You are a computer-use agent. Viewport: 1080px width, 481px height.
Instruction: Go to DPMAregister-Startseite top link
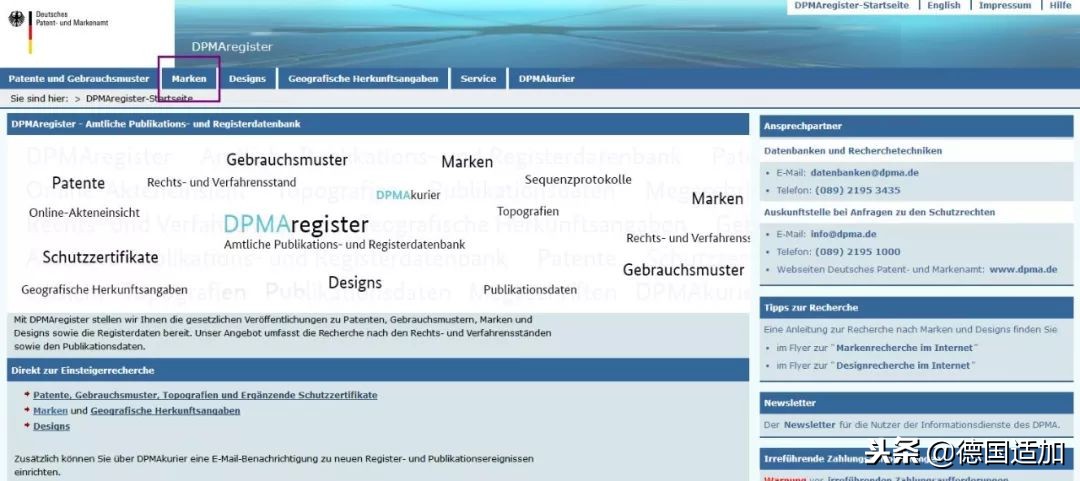(851, 6)
